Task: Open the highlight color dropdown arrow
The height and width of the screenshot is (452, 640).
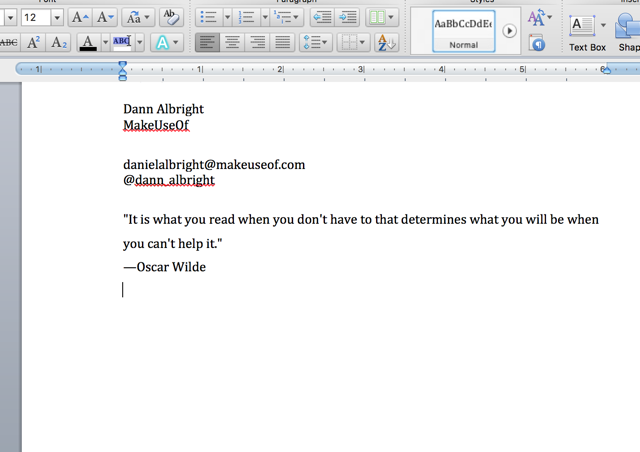Action: pyautogui.click(x=140, y=42)
